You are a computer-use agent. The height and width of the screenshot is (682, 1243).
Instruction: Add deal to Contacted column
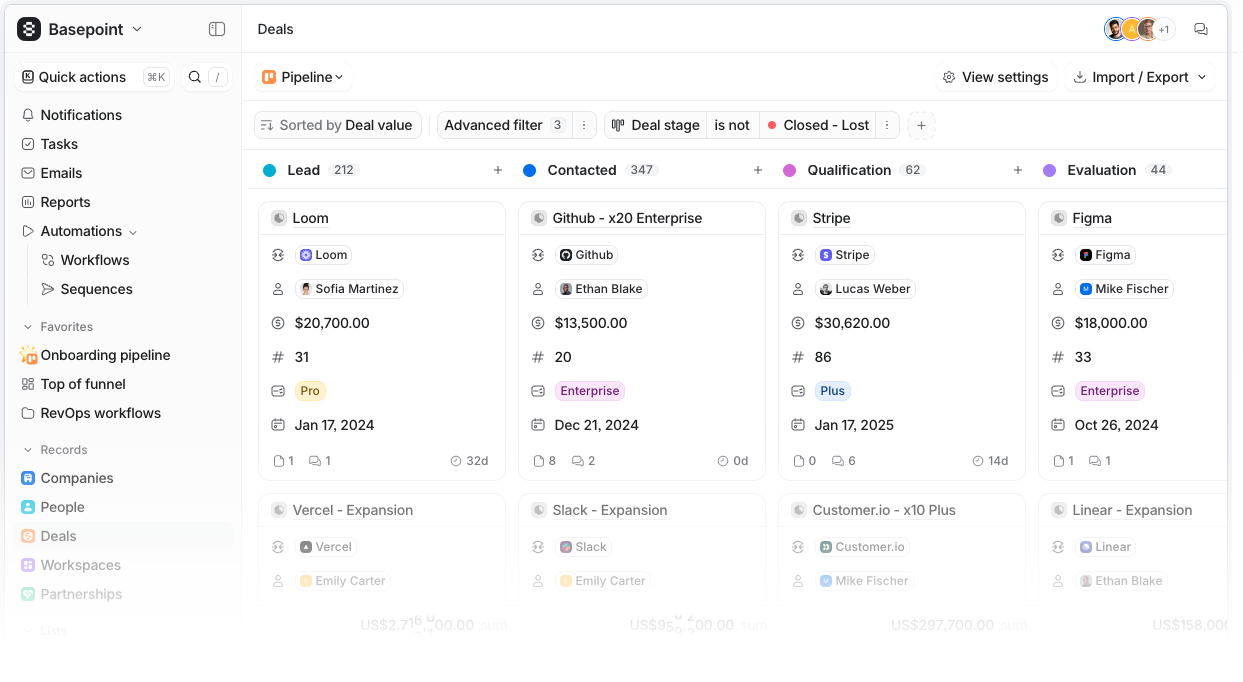coord(758,170)
